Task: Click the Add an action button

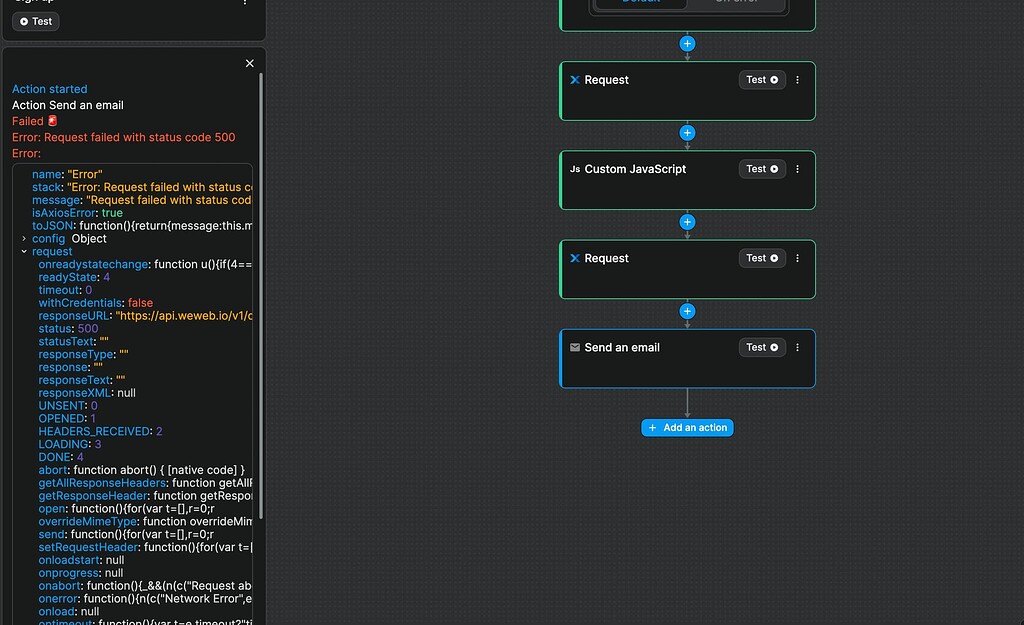Action: coord(687,426)
